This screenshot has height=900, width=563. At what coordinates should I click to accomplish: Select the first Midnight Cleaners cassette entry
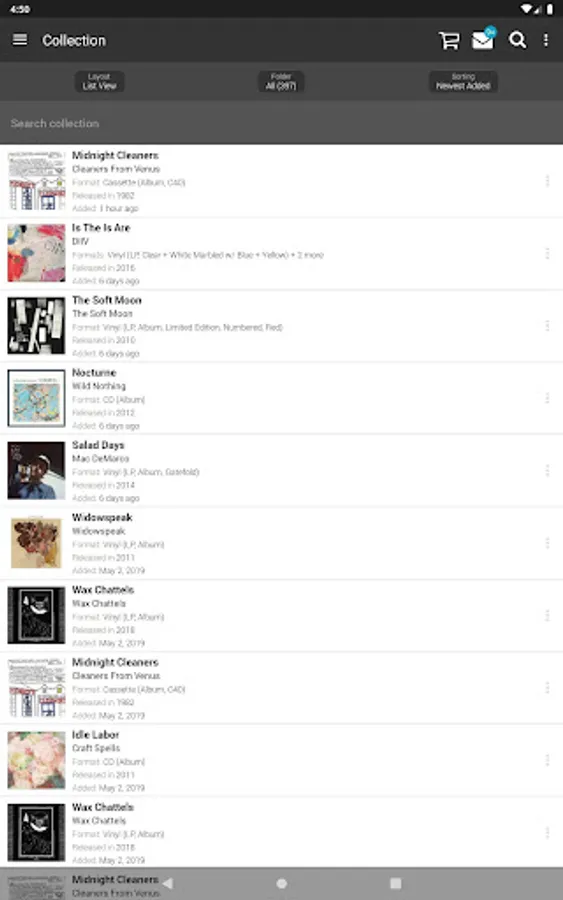click(x=281, y=181)
